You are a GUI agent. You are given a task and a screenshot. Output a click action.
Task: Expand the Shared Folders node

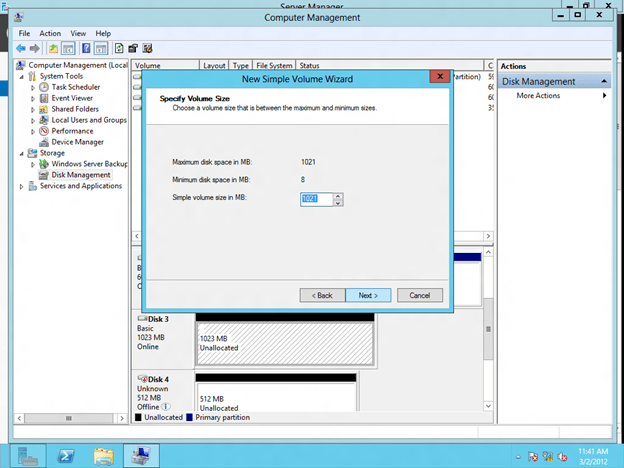coord(33,109)
